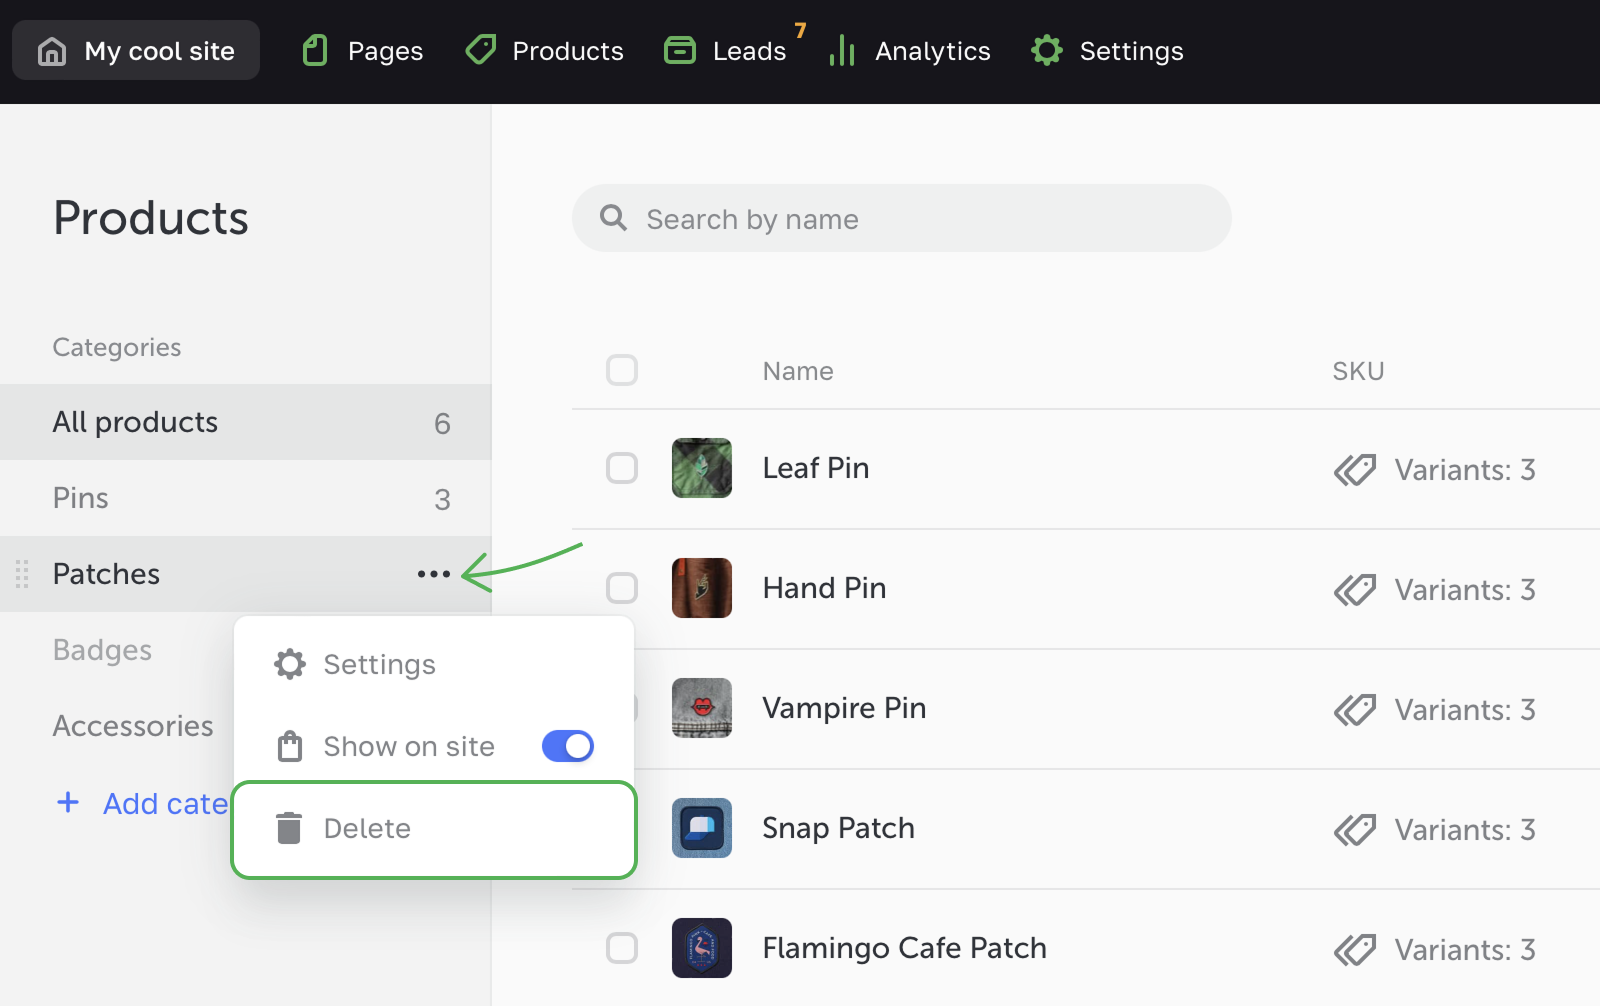Choose Delete from the category menu
The width and height of the screenshot is (1600, 1006).
coord(367,829)
